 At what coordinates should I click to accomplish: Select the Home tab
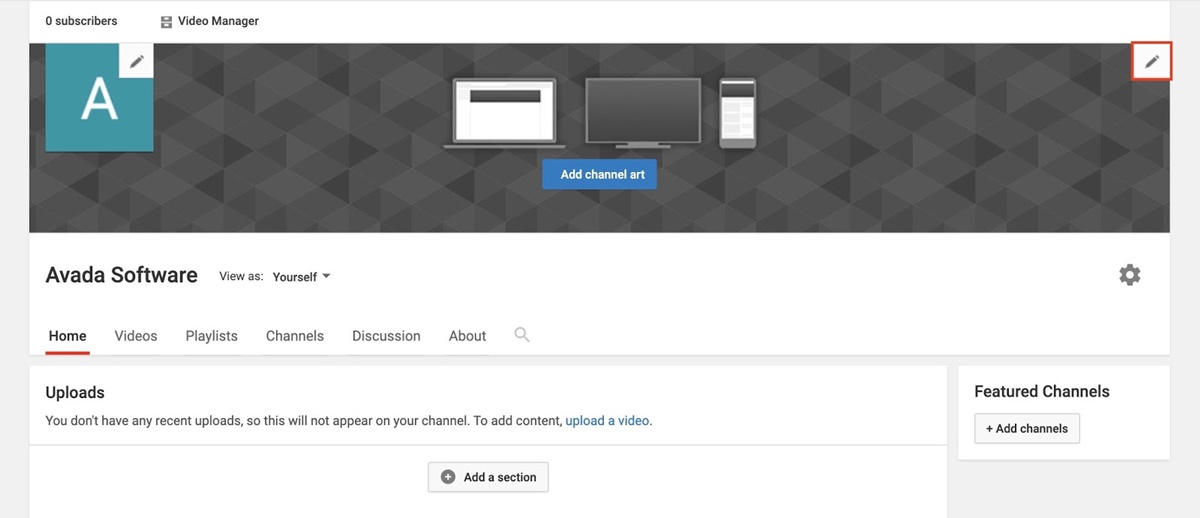(x=68, y=336)
